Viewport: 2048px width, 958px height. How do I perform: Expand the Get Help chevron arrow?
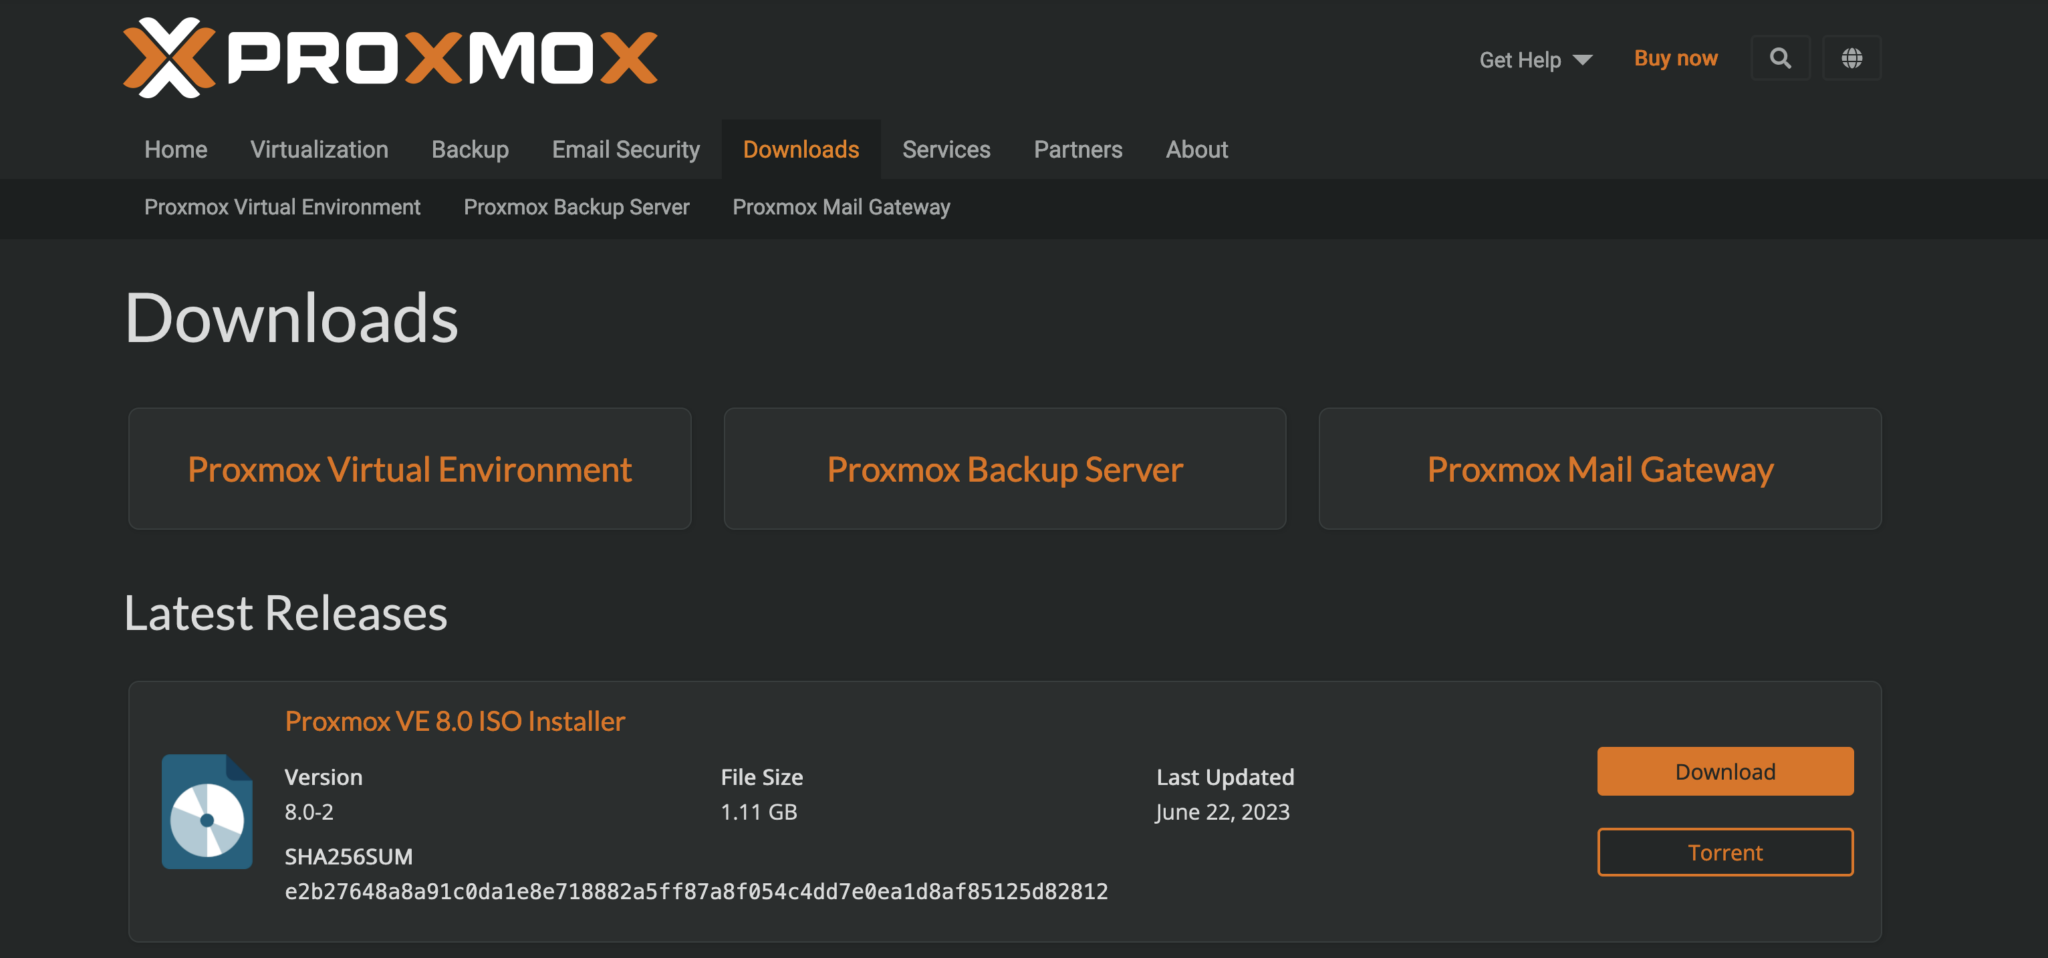pos(1585,60)
